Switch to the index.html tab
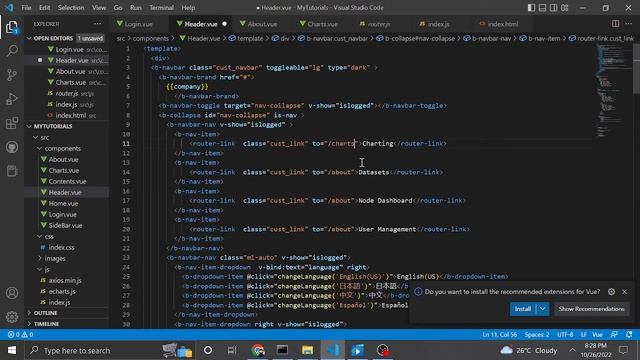Viewport: 640px width, 360px height. (x=503, y=24)
